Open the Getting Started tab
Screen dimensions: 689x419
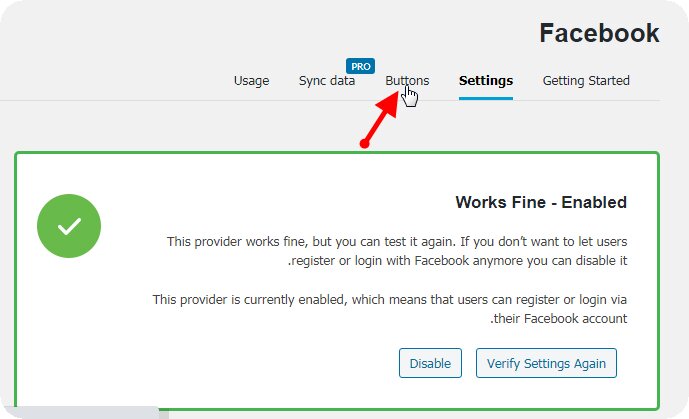click(x=586, y=81)
